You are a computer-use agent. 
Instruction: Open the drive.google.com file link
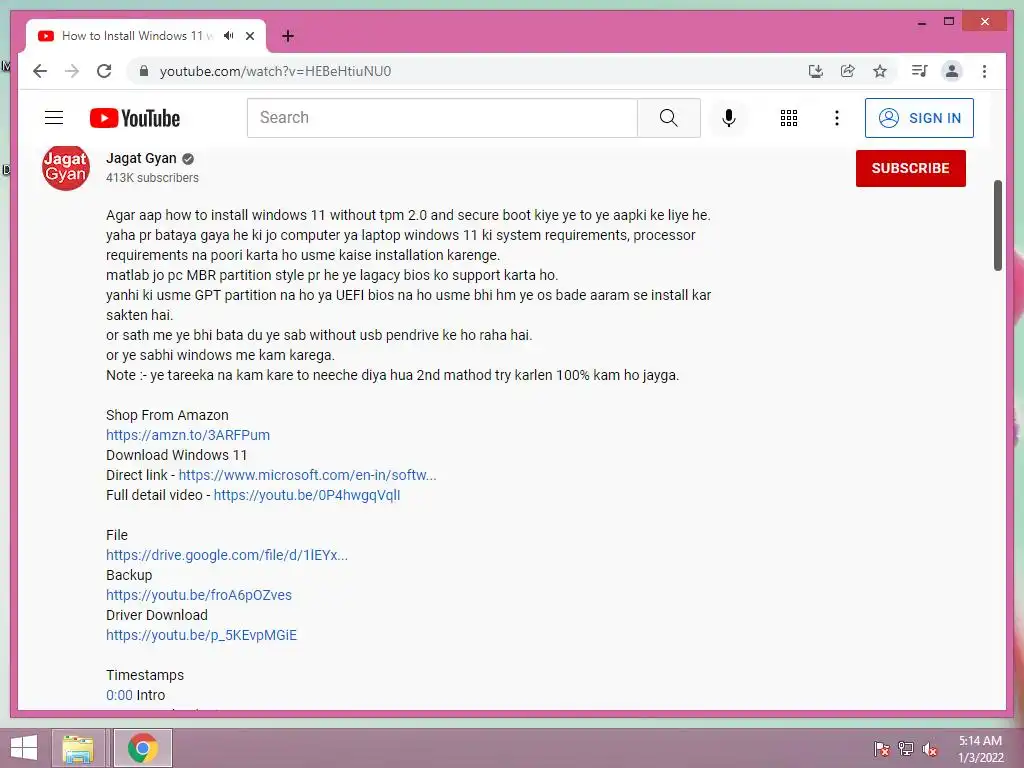tap(227, 555)
